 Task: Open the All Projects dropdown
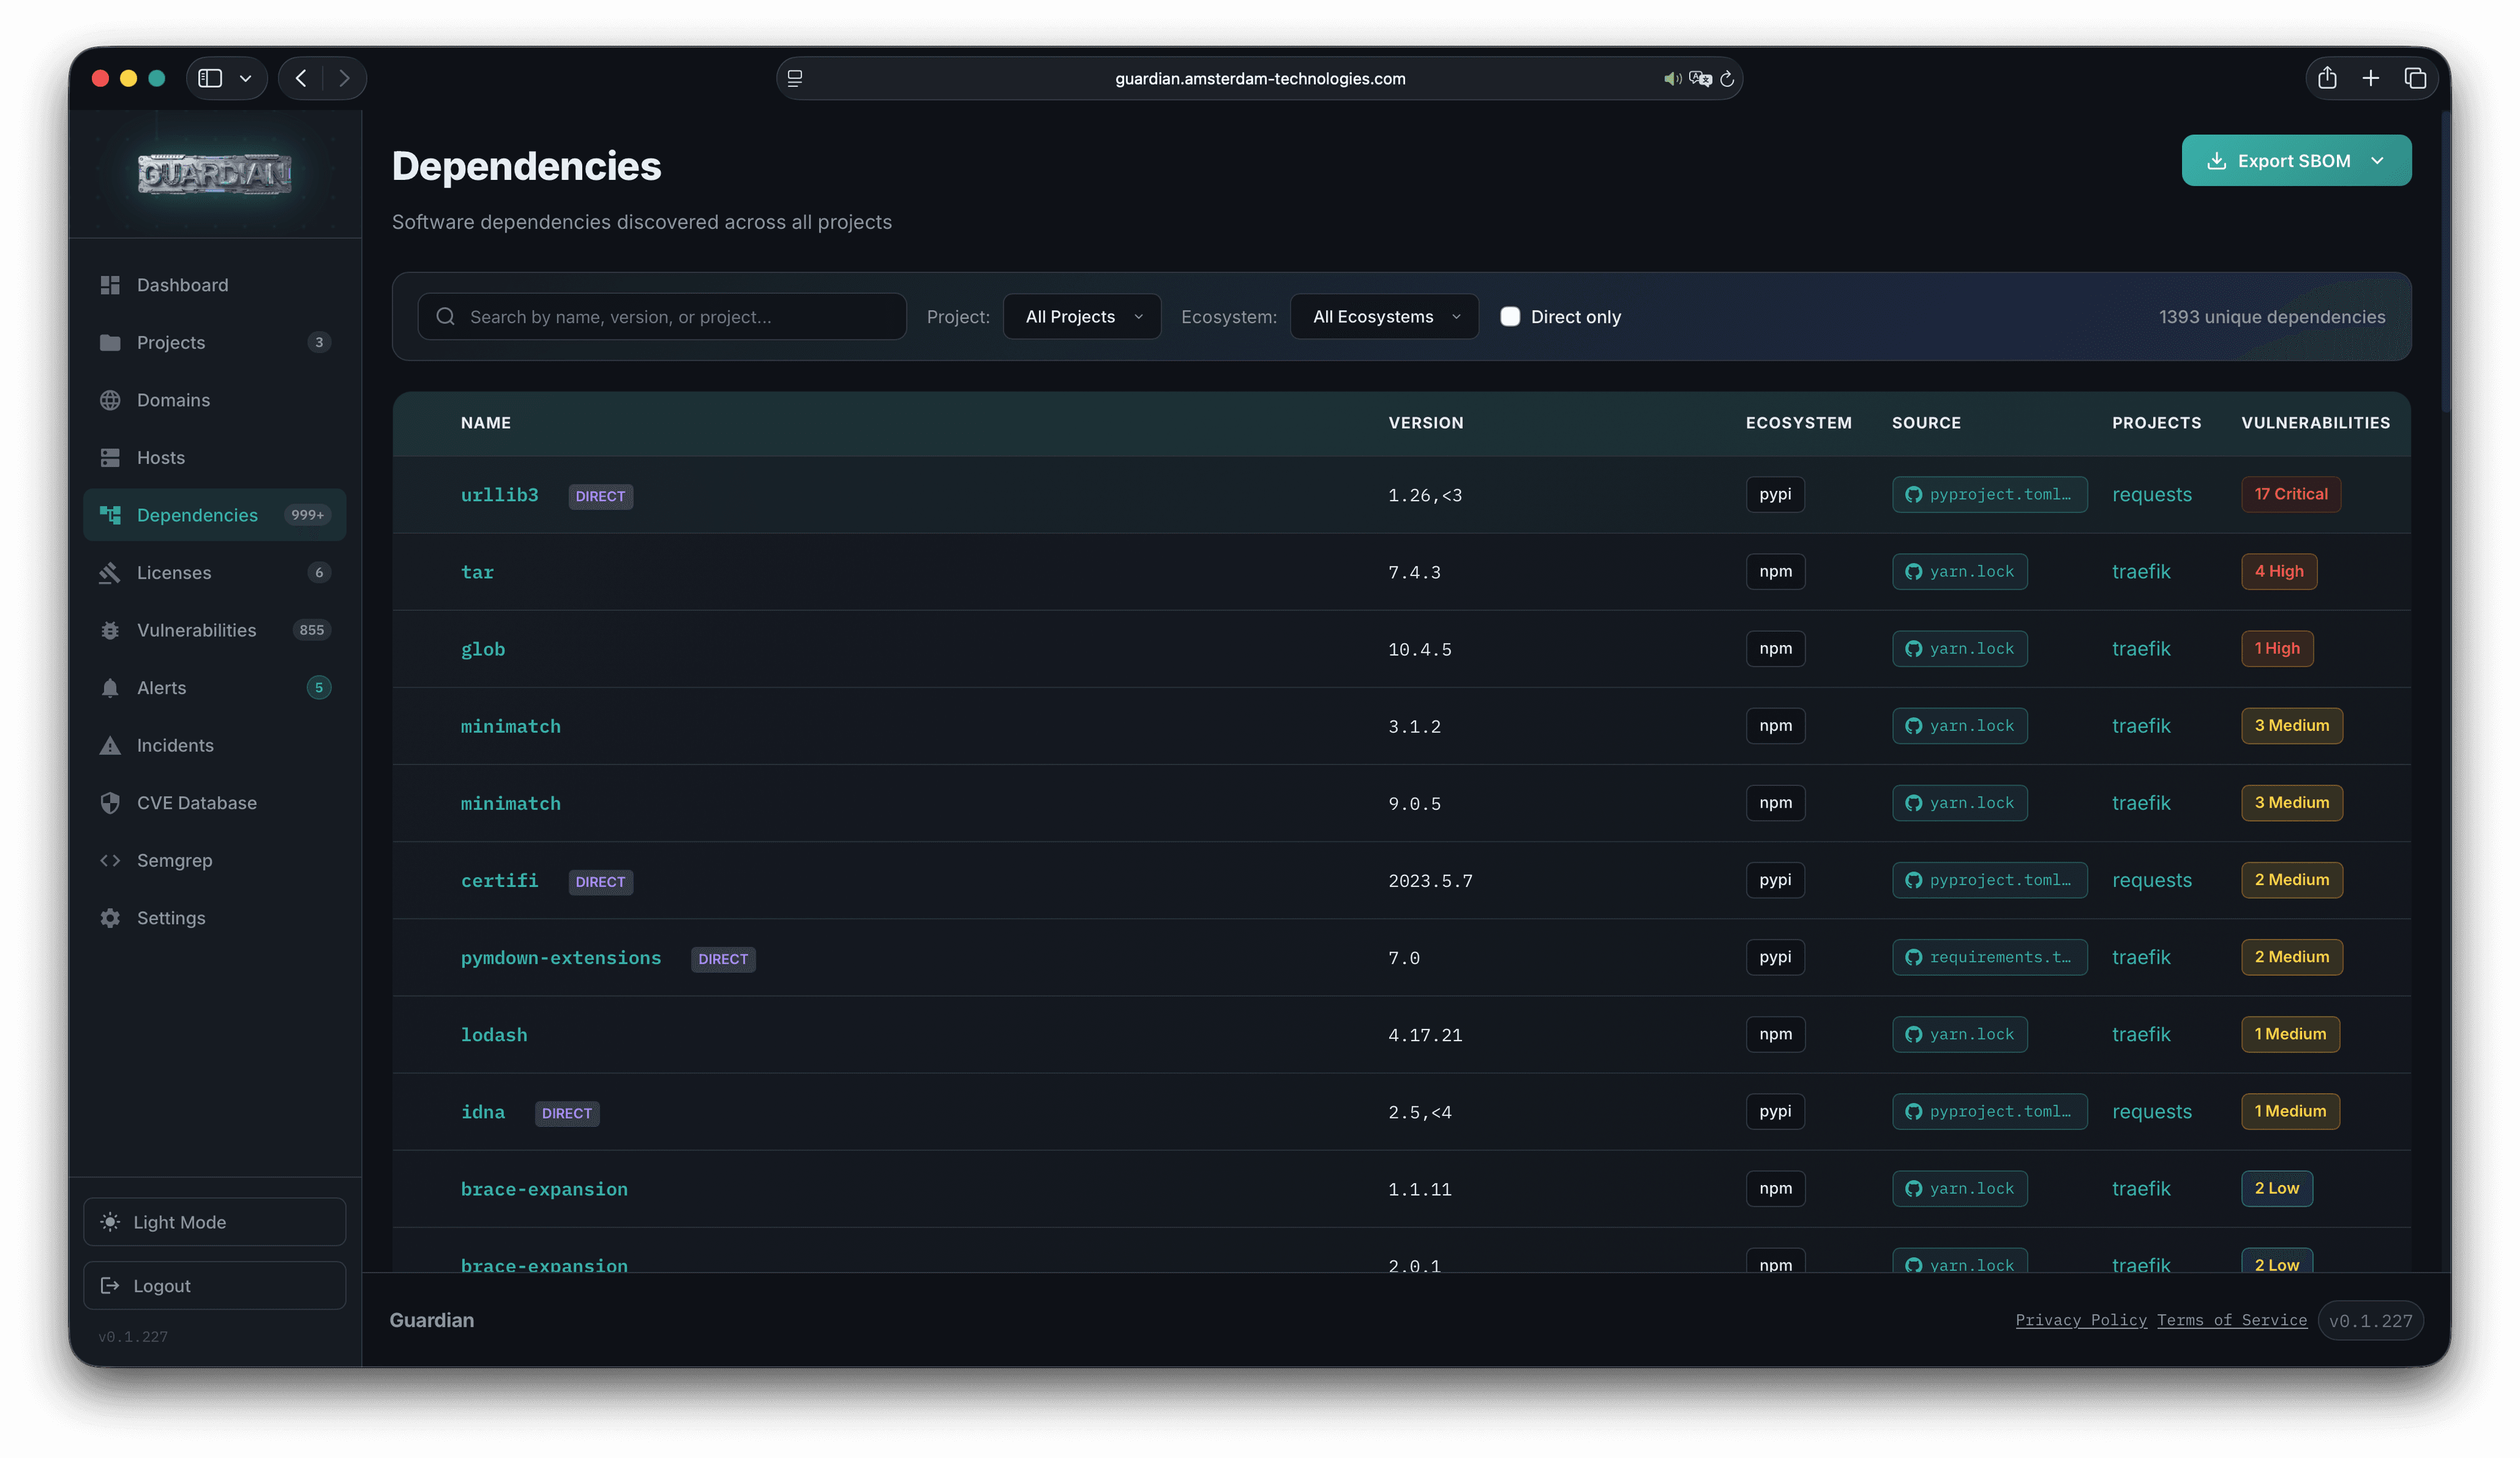1082,316
